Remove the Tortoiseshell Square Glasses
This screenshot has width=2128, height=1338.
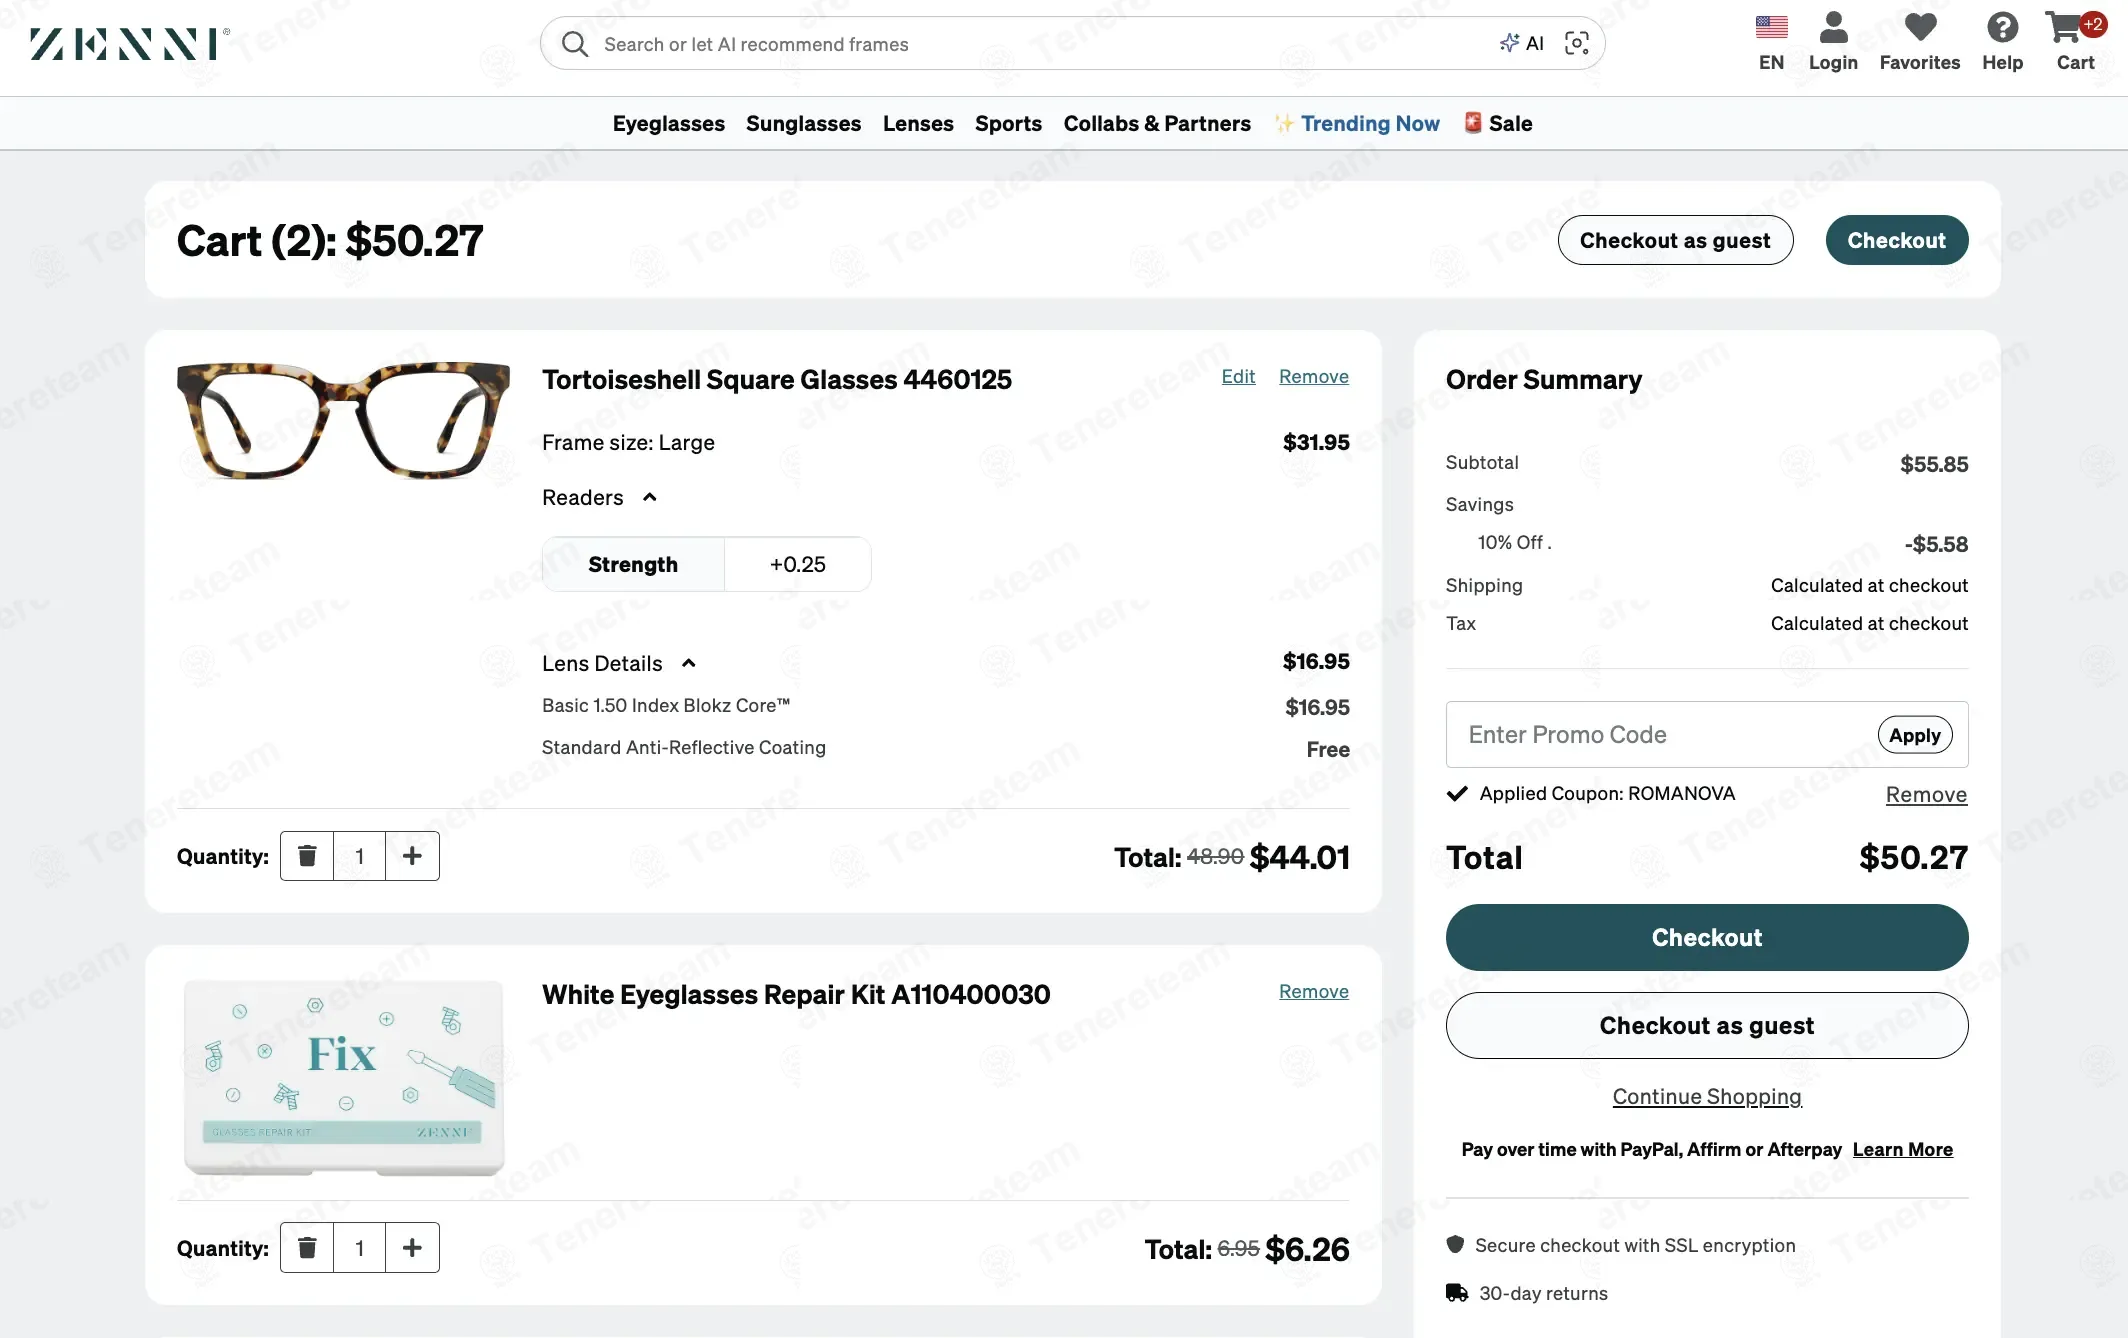[1314, 376]
